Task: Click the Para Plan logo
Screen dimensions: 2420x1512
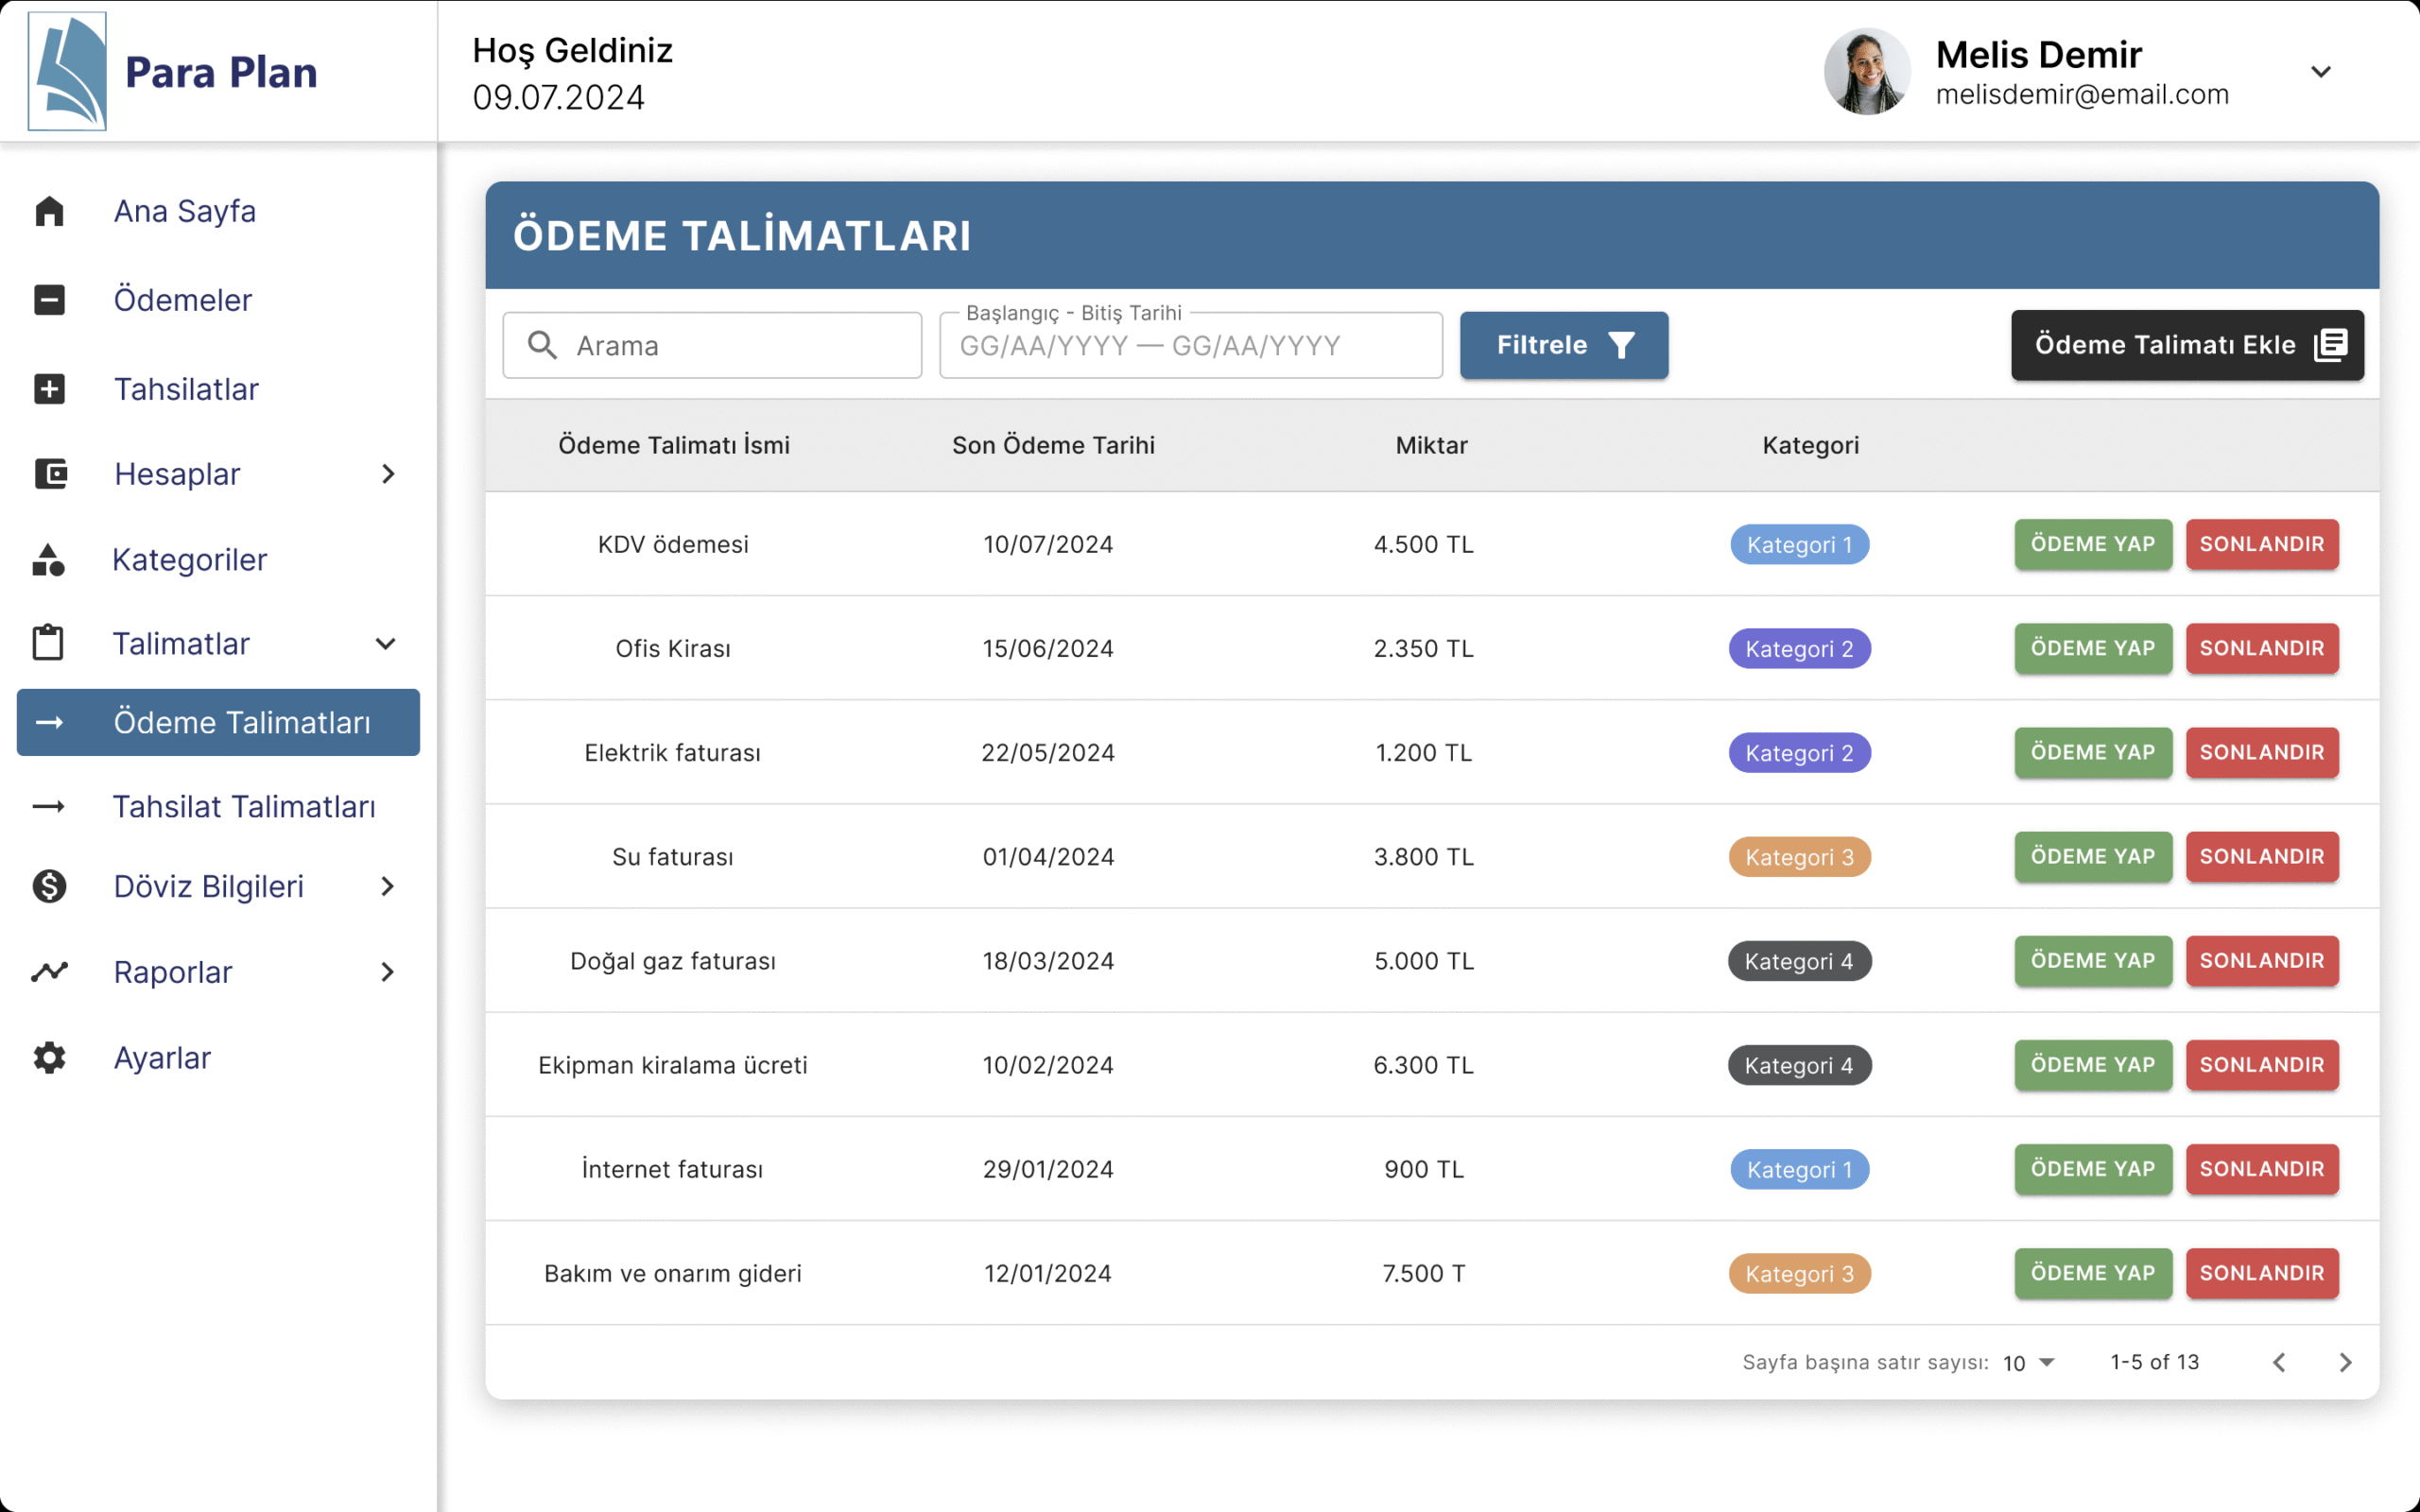Action: point(67,71)
